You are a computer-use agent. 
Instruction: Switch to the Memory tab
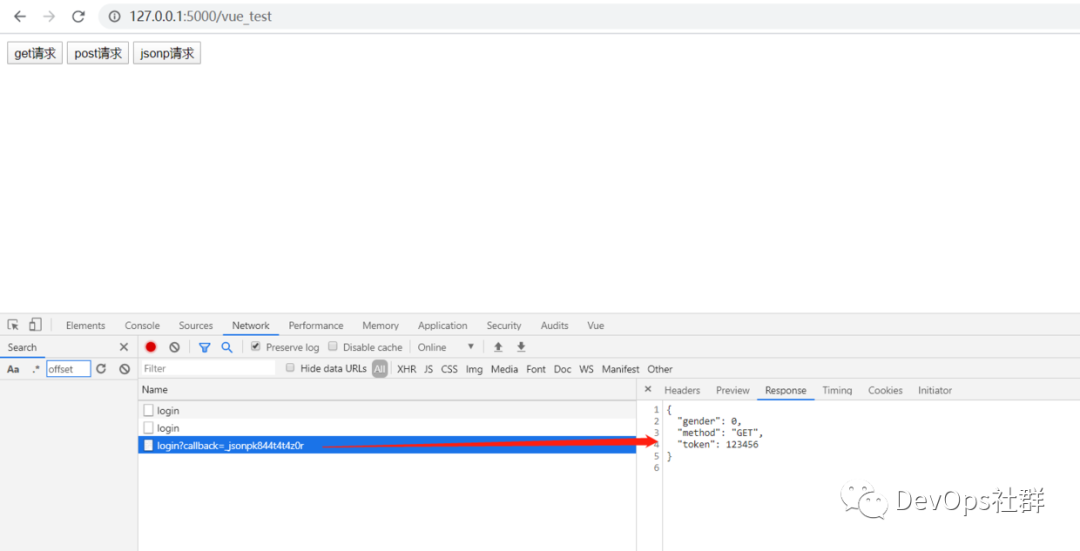[380, 325]
